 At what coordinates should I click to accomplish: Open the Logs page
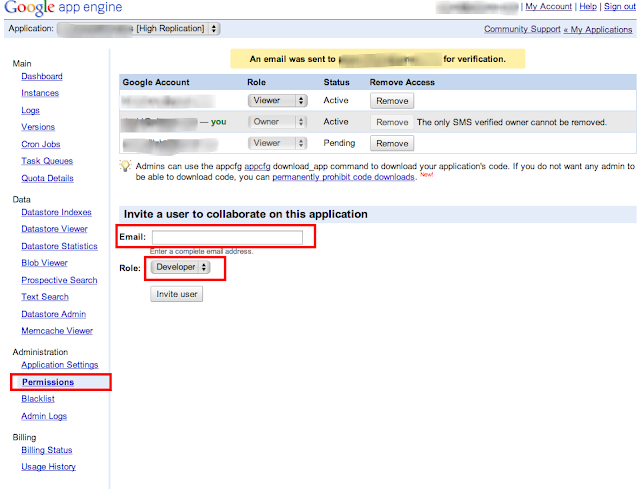[30, 110]
